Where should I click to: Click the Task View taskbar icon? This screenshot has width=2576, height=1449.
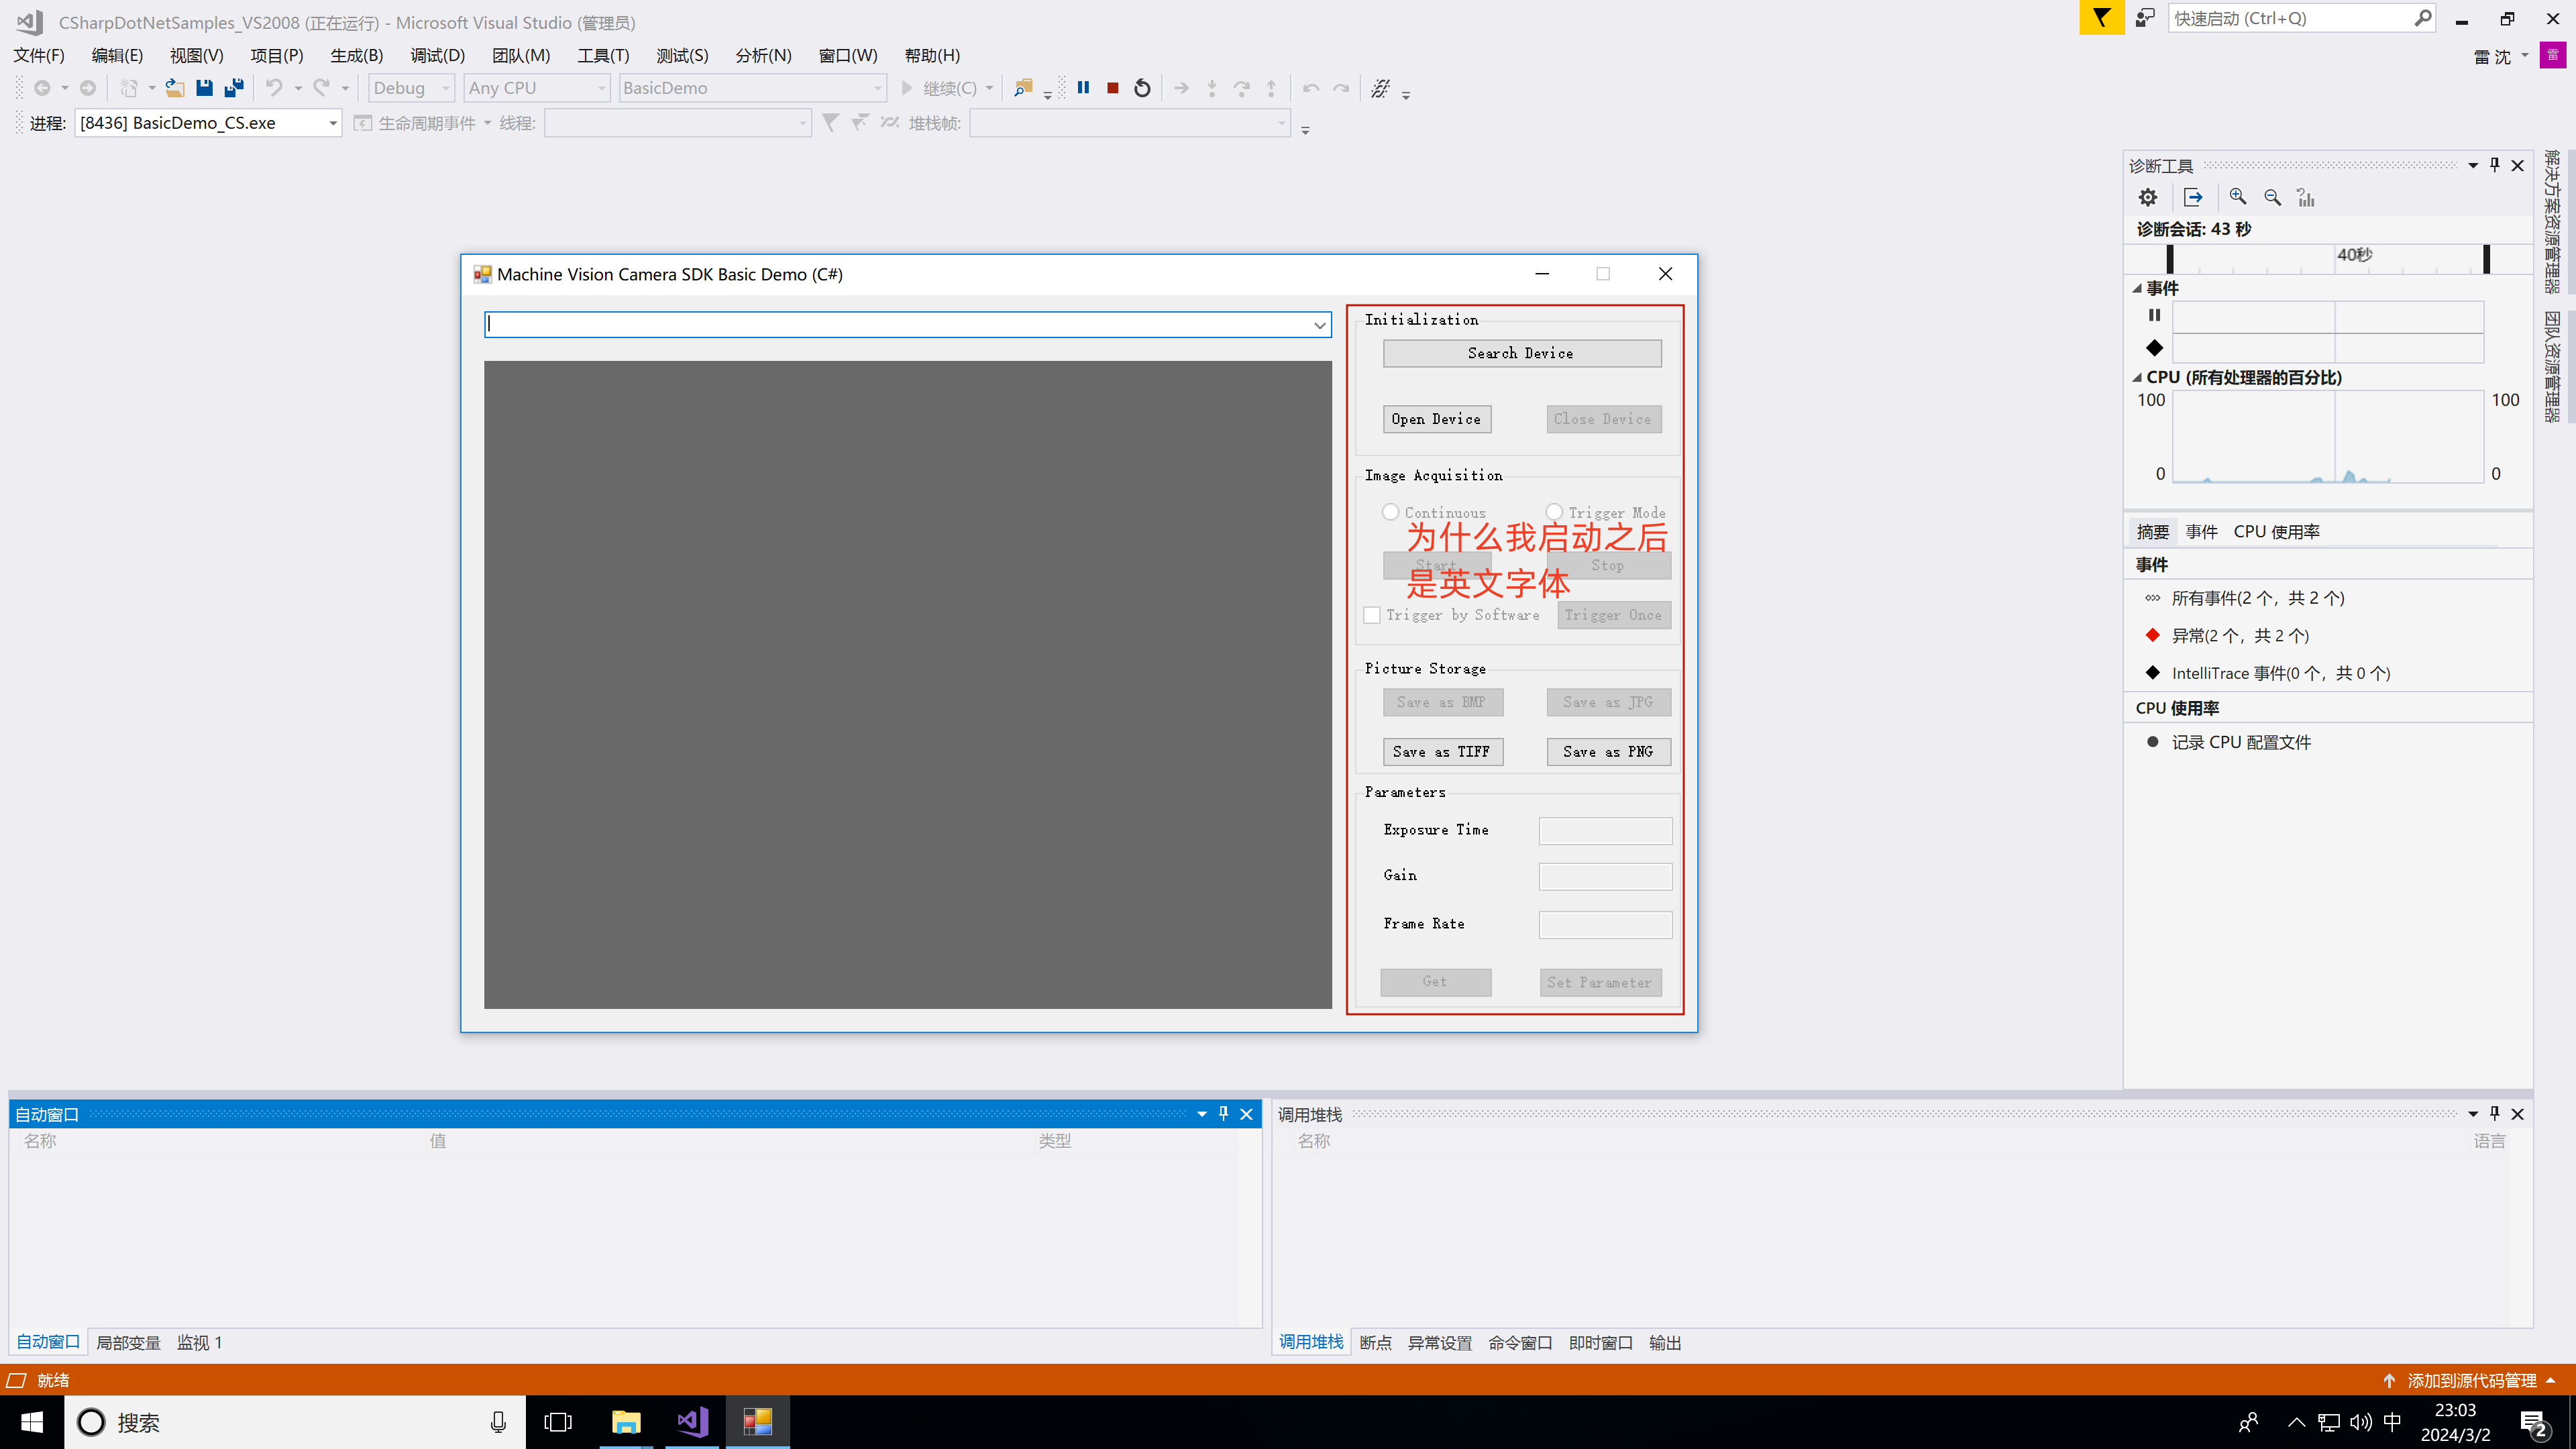558,1421
